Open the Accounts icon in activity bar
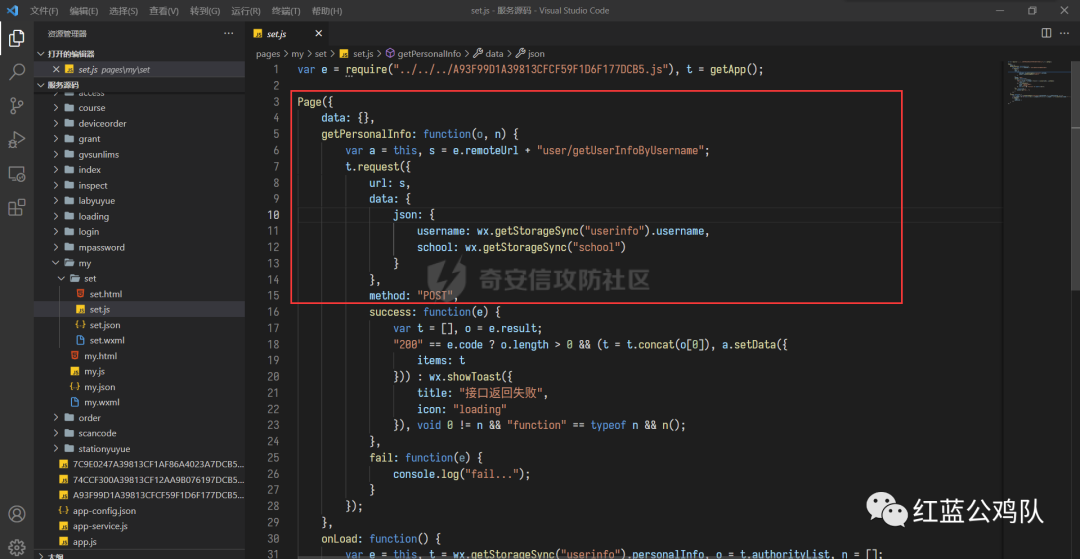 click(x=17, y=514)
